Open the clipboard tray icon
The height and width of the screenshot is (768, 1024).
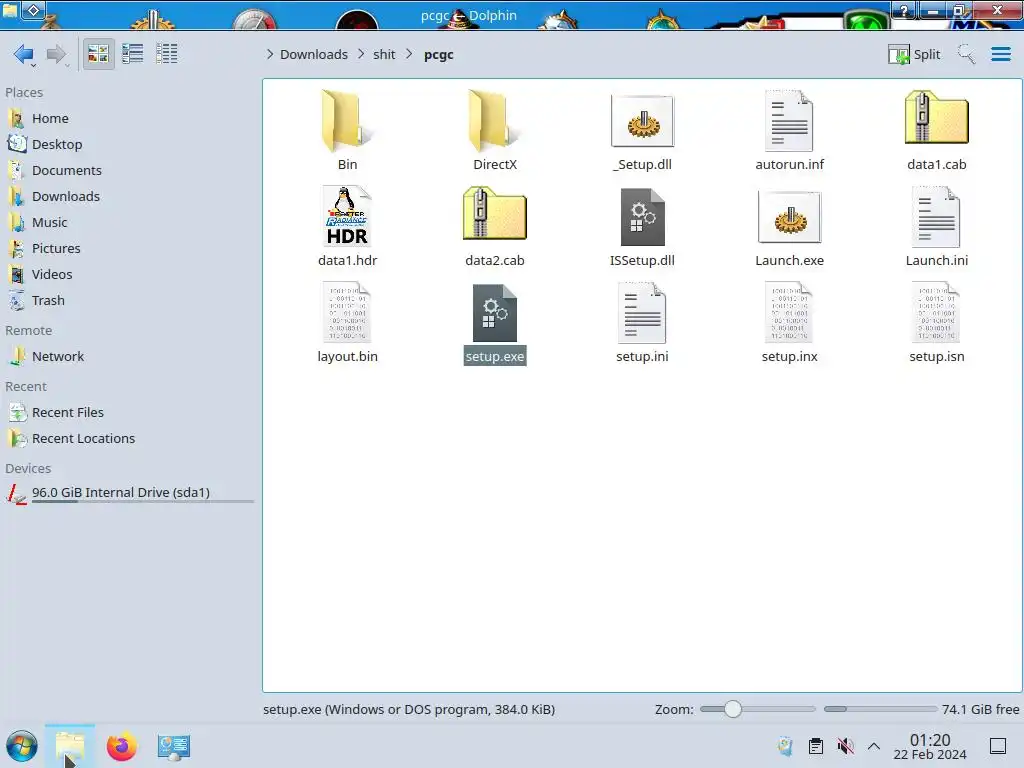[816, 746]
